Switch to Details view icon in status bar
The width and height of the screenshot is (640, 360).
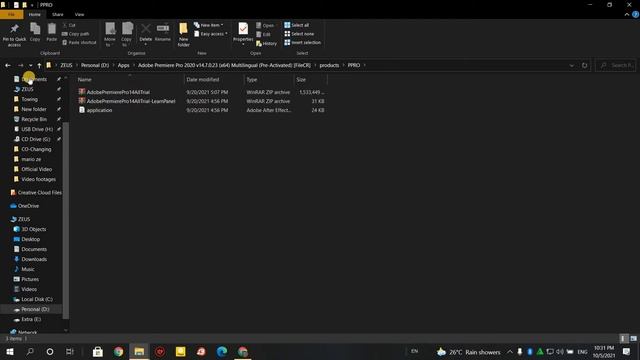(623, 339)
